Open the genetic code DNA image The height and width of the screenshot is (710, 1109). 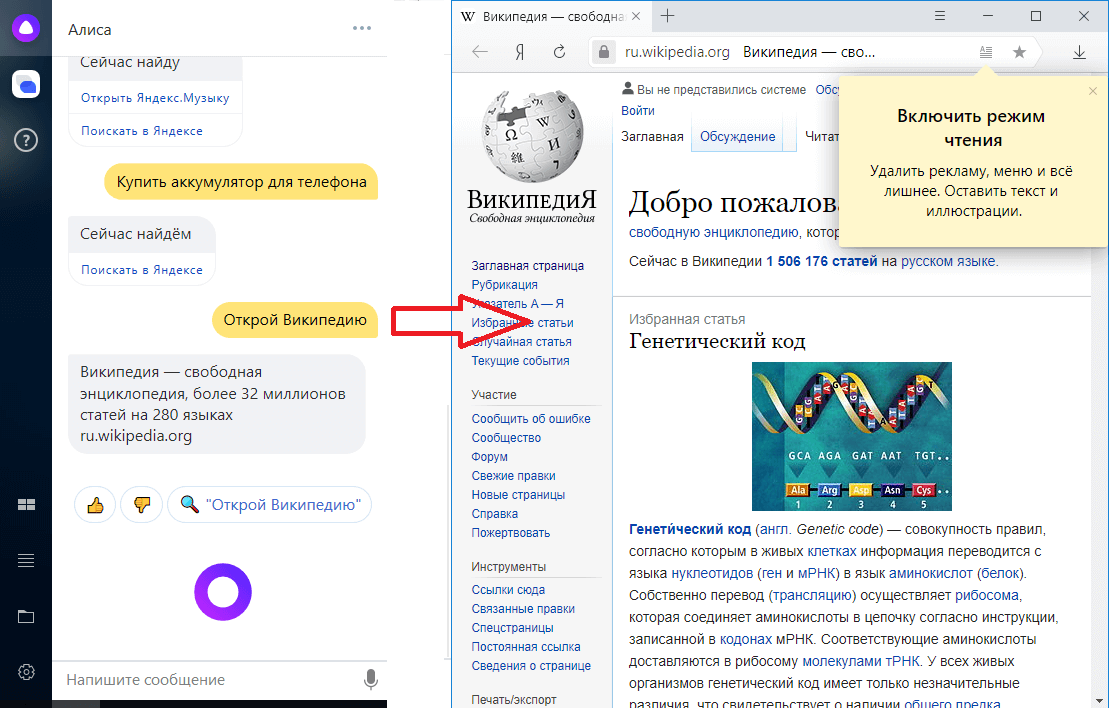852,436
